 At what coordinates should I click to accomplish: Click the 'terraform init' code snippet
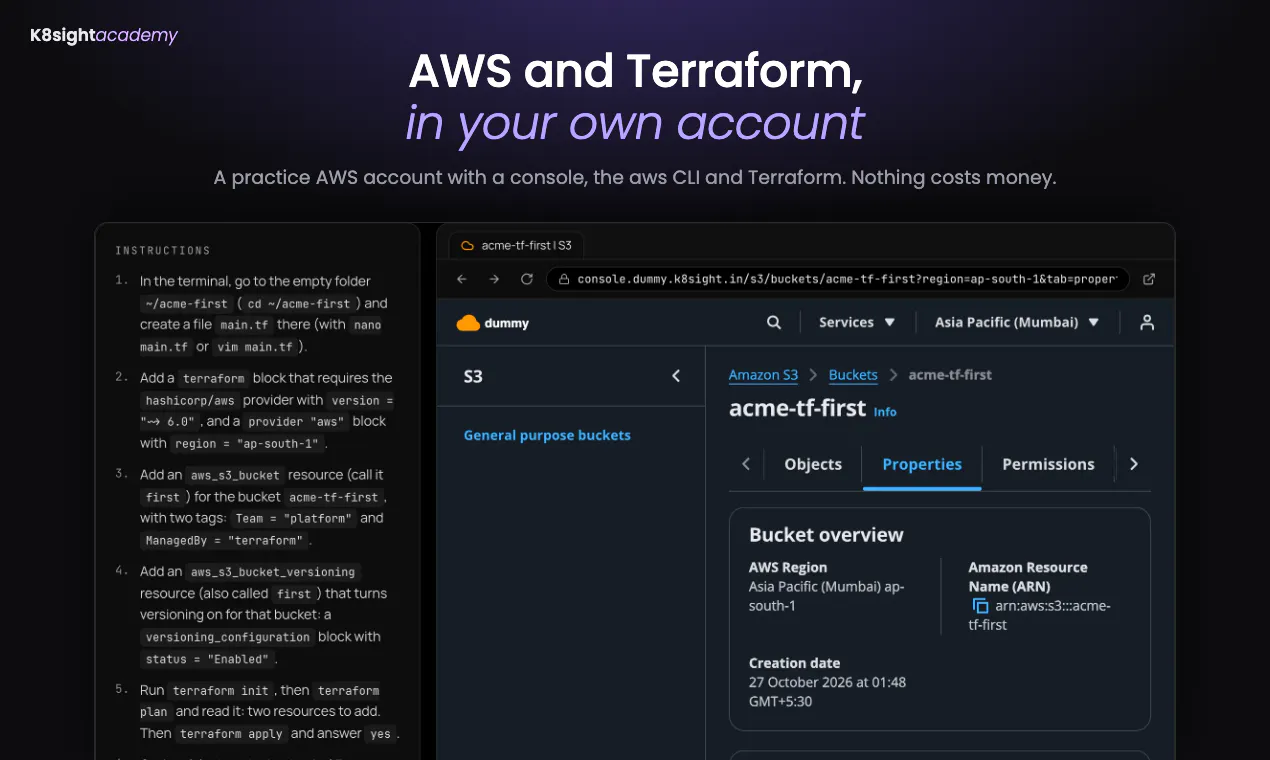(x=220, y=691)
